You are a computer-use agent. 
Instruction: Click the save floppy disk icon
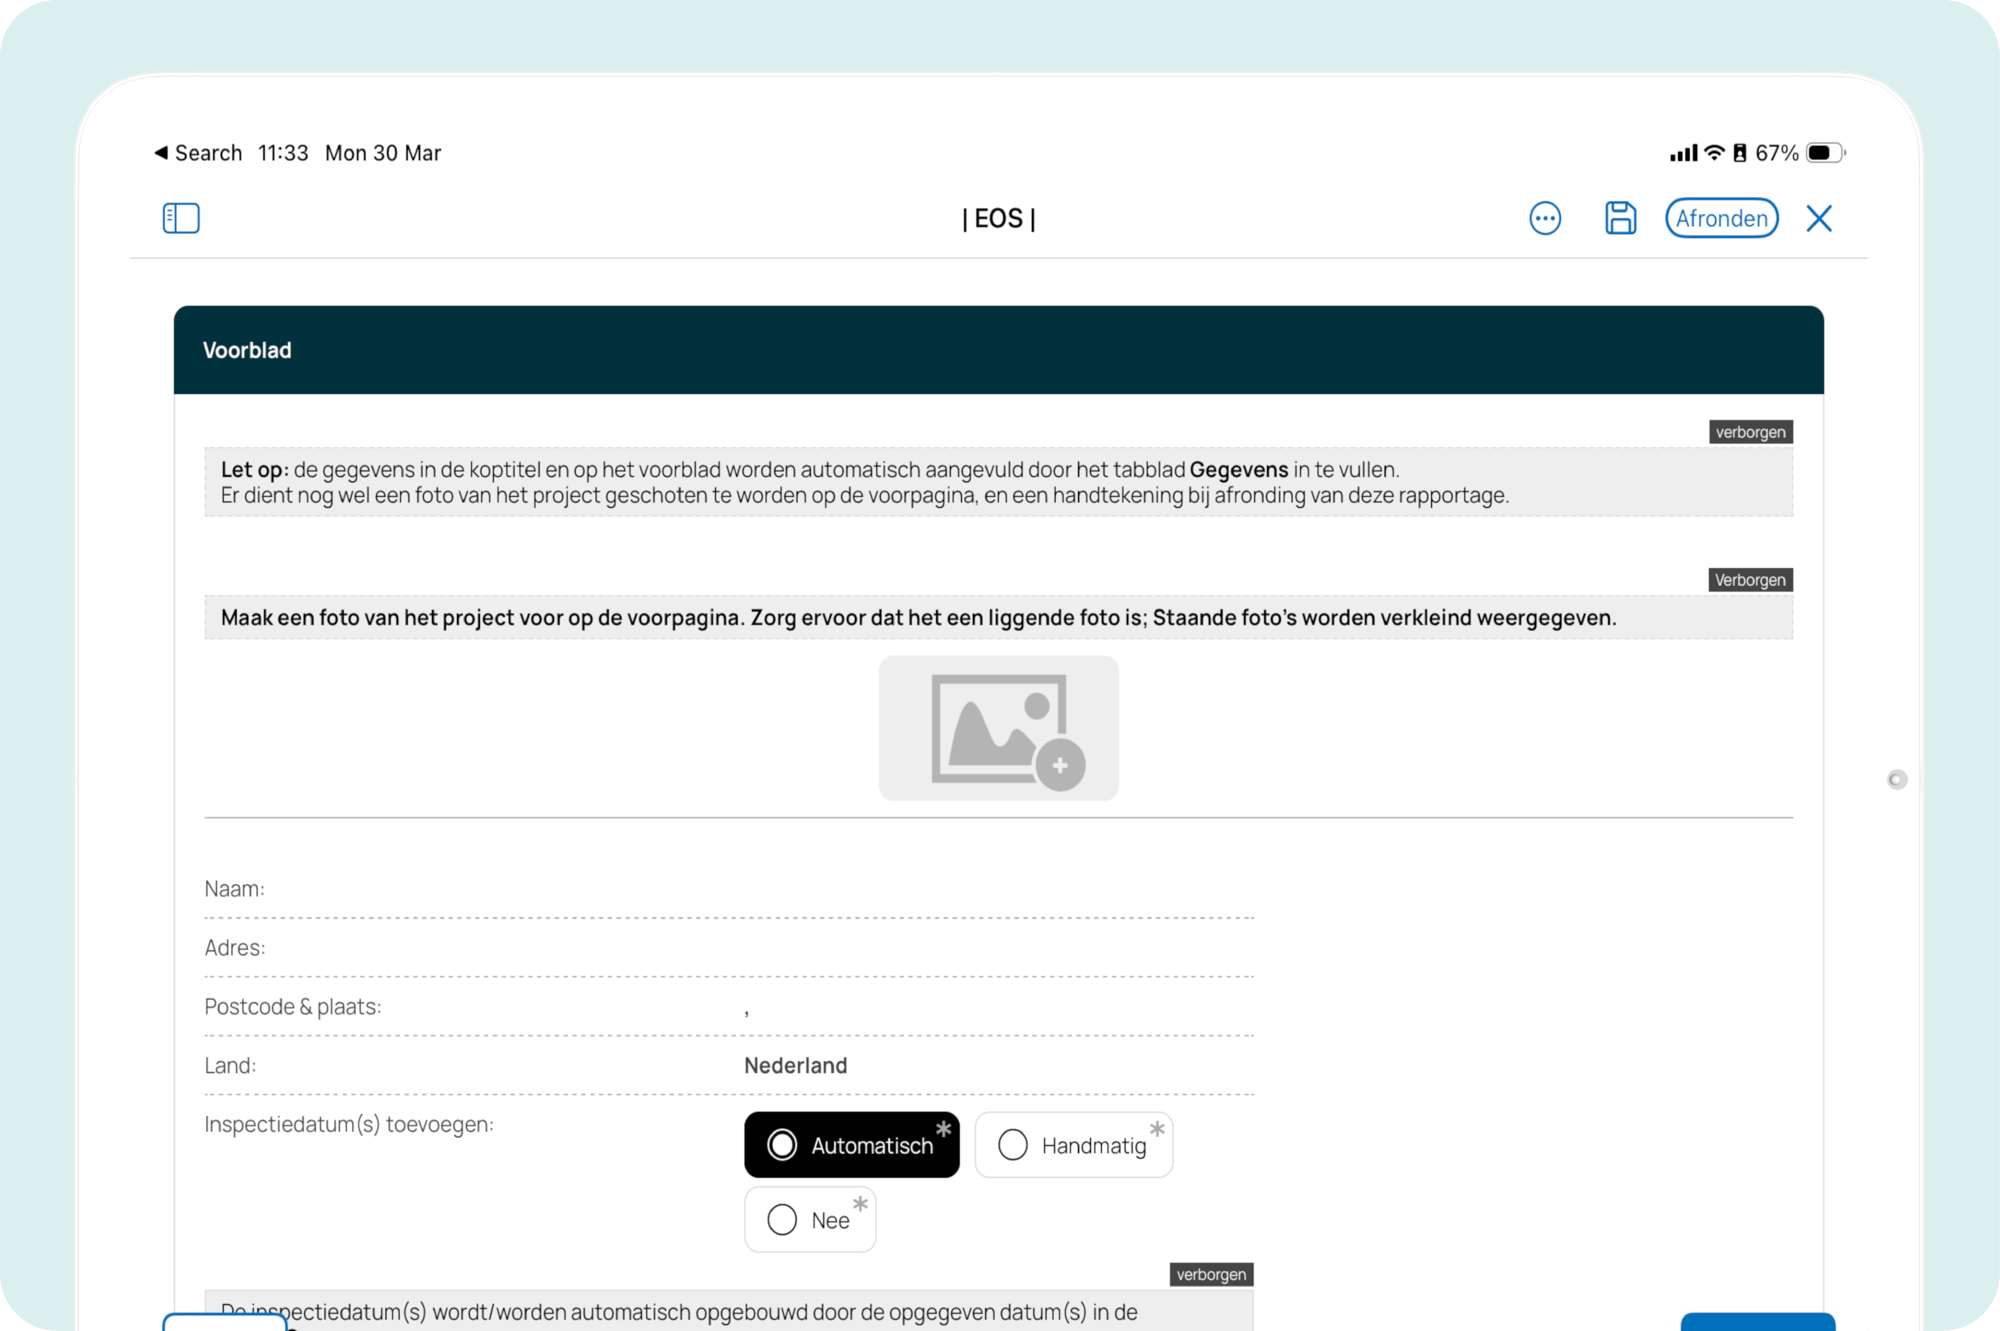click(x=1620, y=218)
